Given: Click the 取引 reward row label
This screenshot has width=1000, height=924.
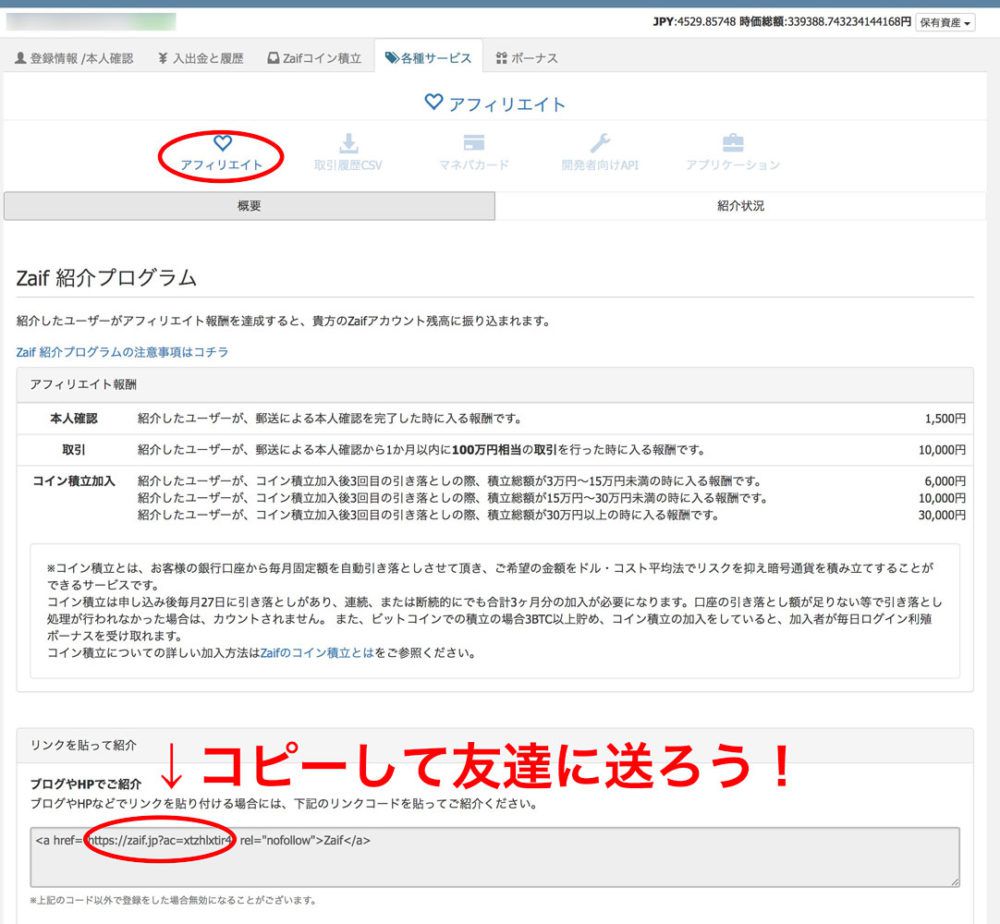Looking at the screenshot, I should point(73,450).
